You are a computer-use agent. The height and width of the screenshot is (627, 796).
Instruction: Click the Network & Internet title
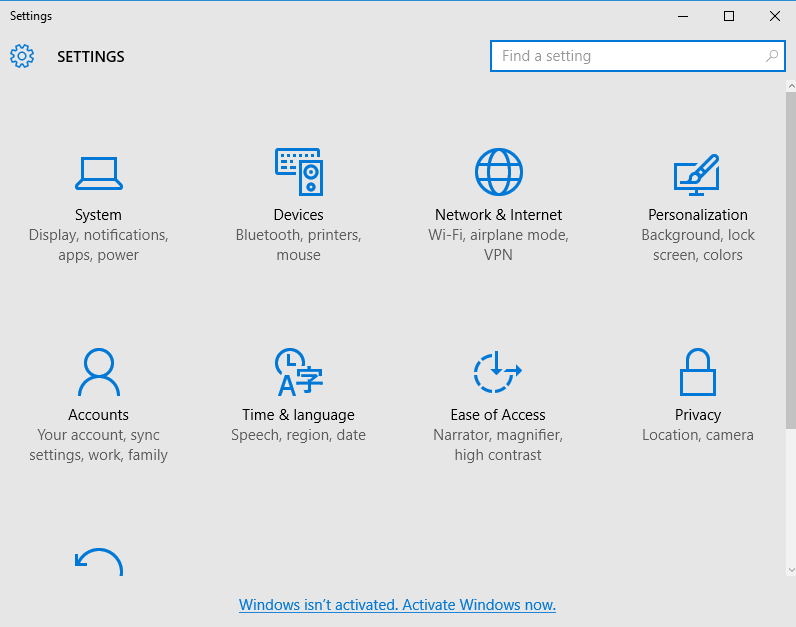[498, 215]
